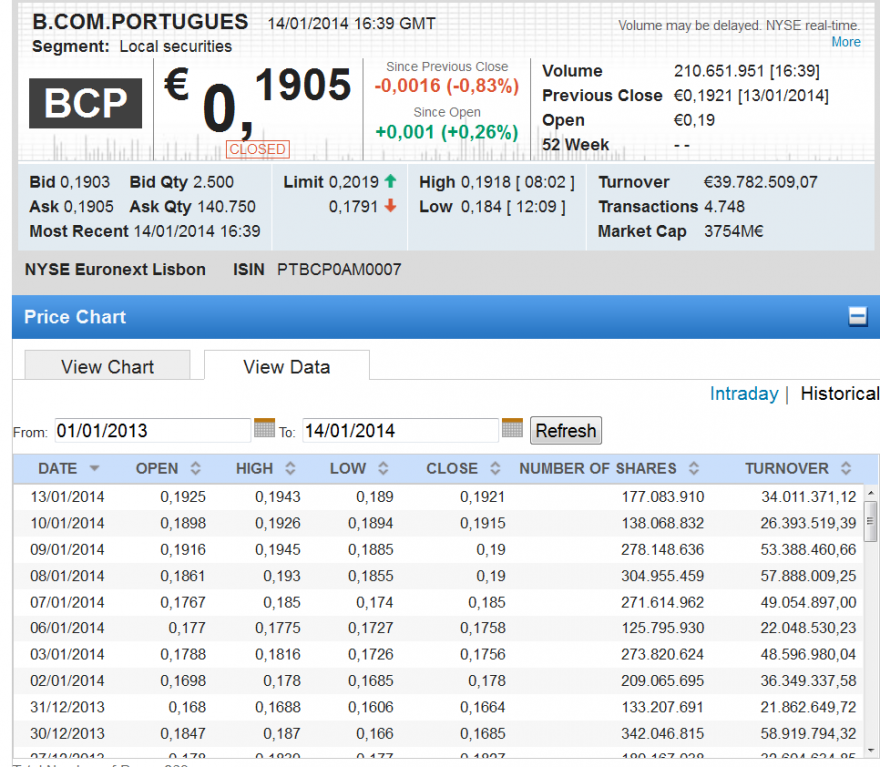Image resolution: width=880 pixels, height=767 pixels.
Task: Sort table by HIGH column arrows
Action: 290,468
